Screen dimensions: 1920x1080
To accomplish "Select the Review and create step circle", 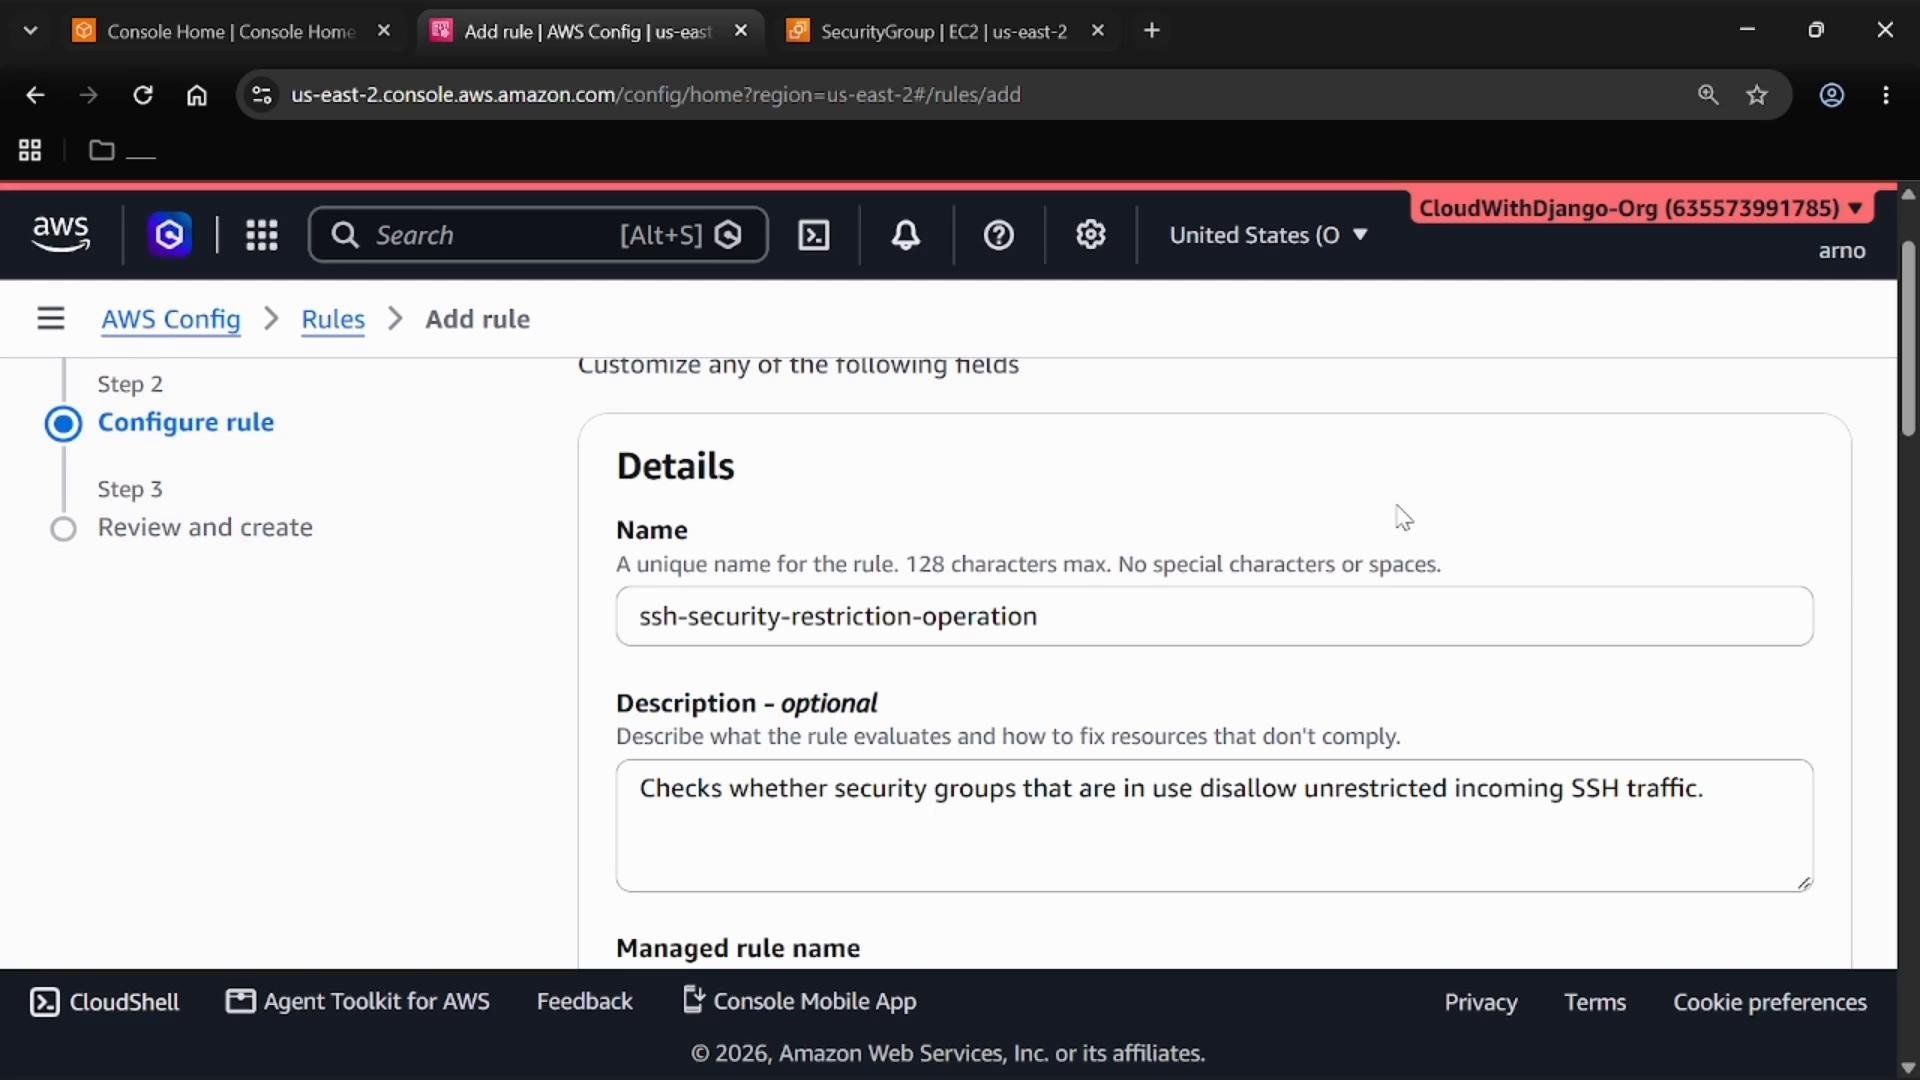I will coord(63,529).
